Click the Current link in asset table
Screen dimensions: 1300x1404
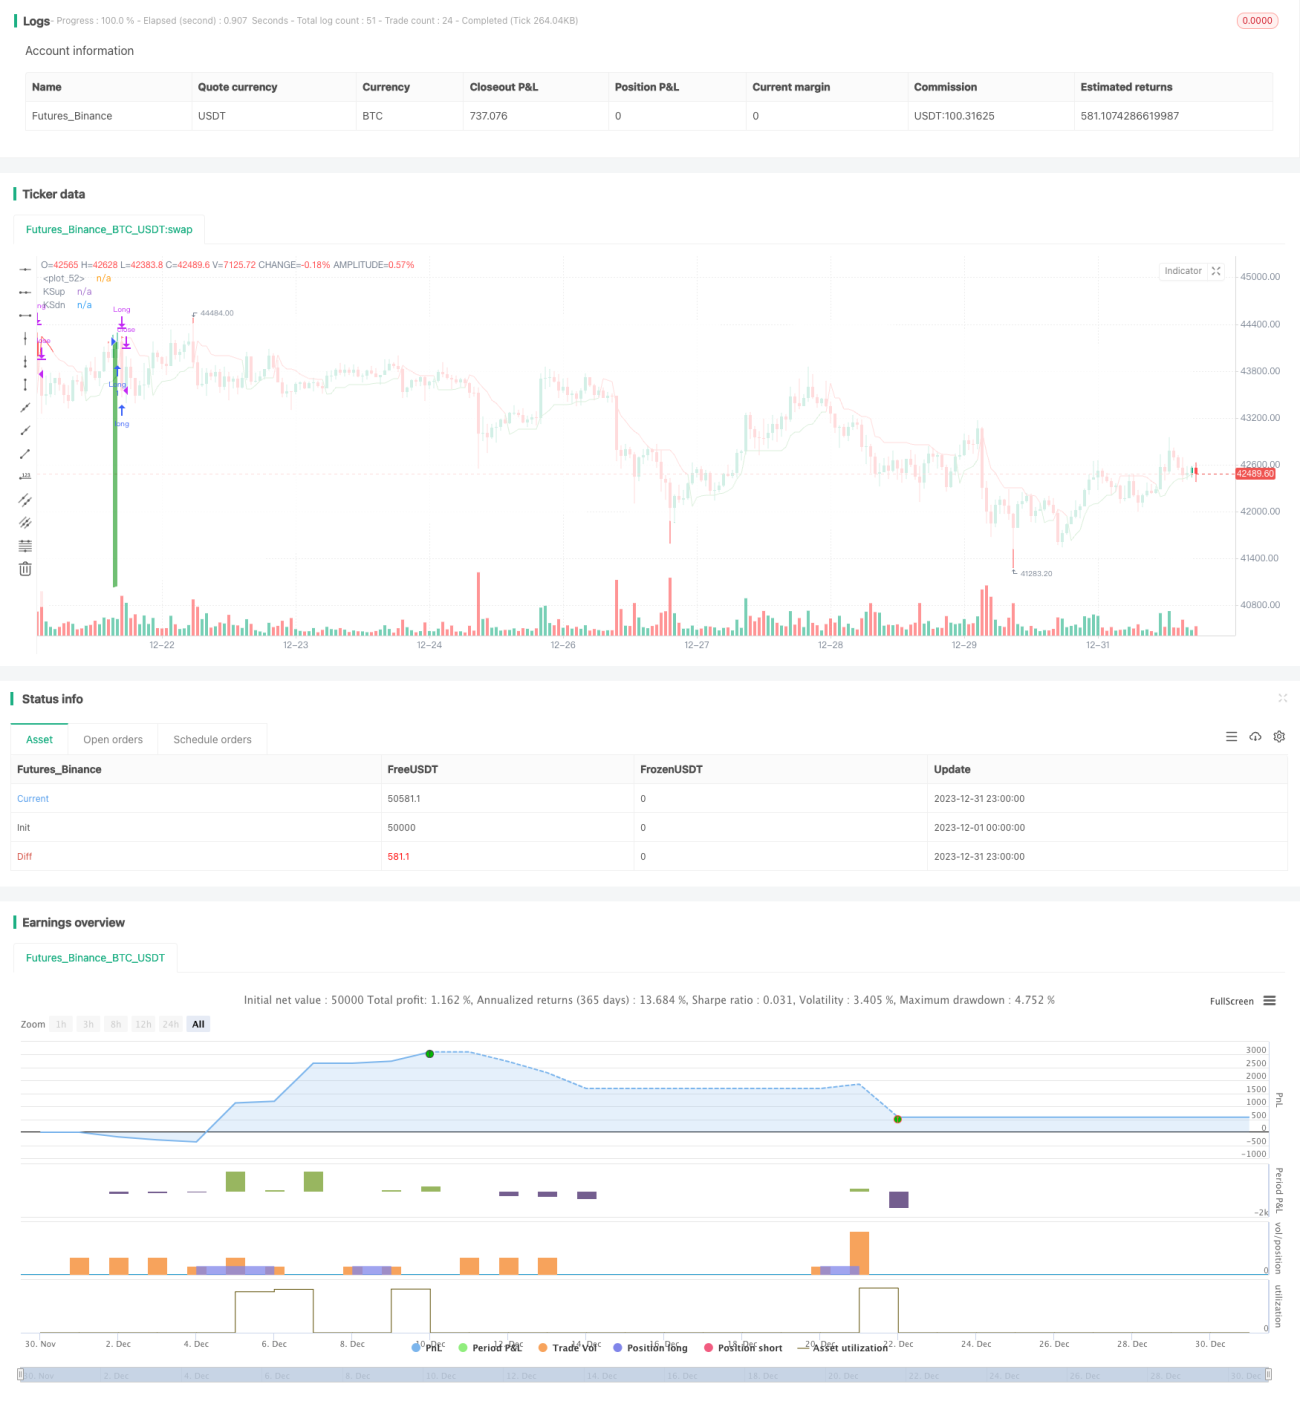click(x=33, y=799)
